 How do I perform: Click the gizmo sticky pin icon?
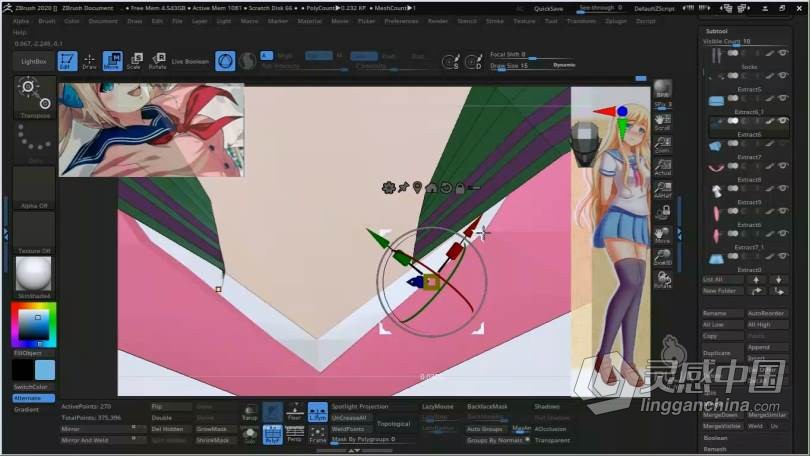403,187
